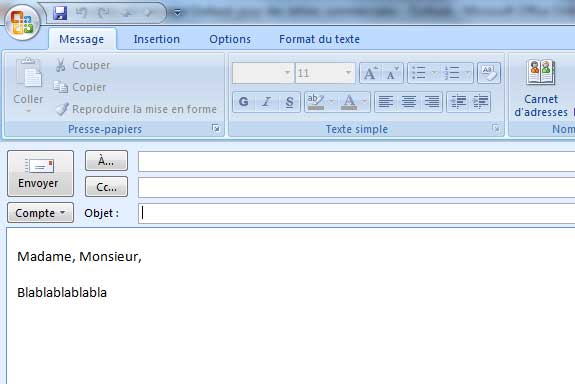The width and height of the screenshot is (575, 384).
Task: Click the Redo arrow in the quick access toolbar
Action: click(x=104, y=13)
